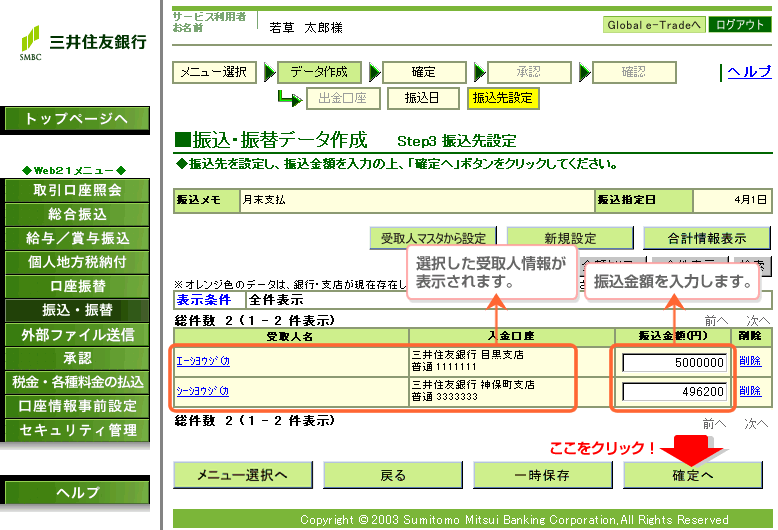The image size is (778, 530).
Task: Click the 若草 太郎様 user name
Action: [306, 28]
